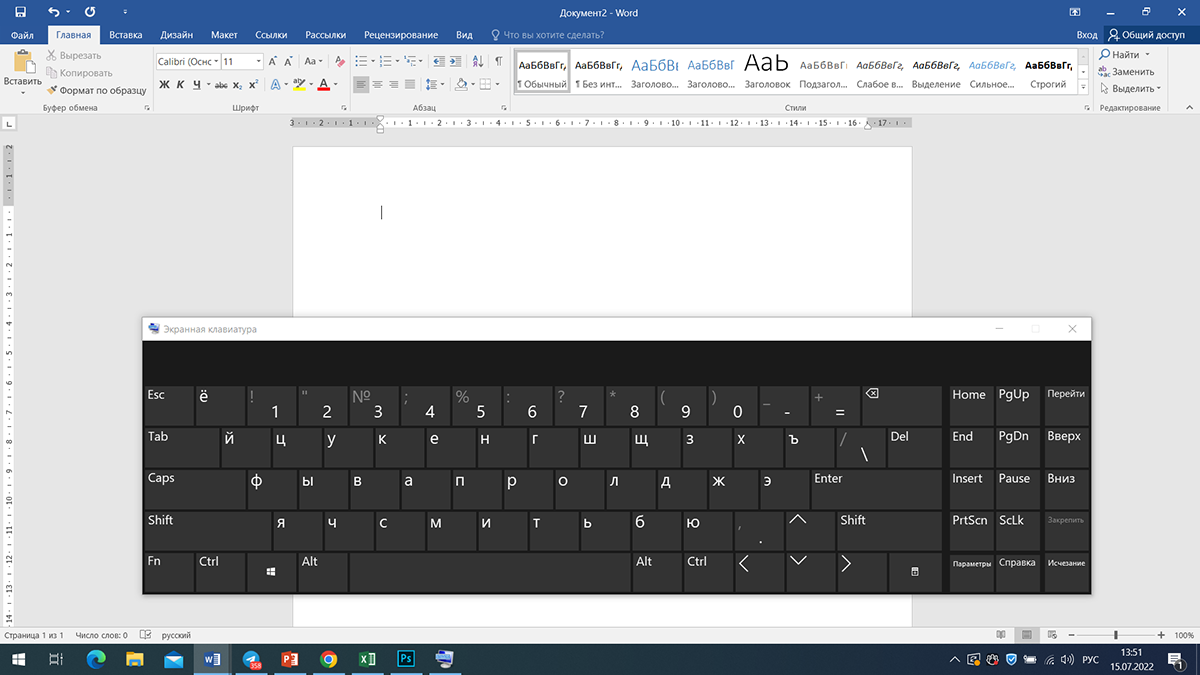Viewport: 1200px width, 675px height.
Task: Align text left in paragraph group
Action: [x=361, y=85]
